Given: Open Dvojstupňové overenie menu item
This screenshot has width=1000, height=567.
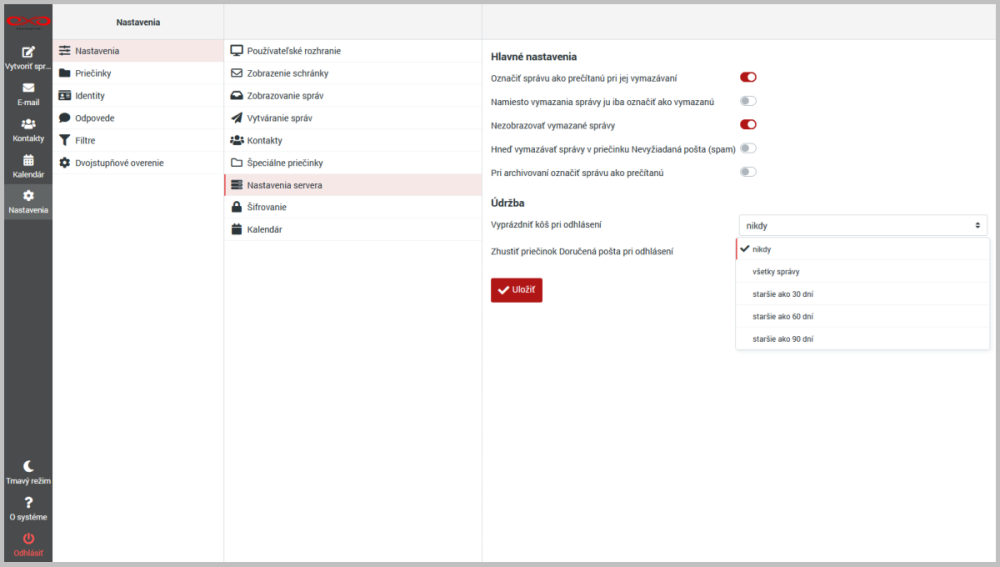Looking at the screenshot, I should pos(138,163).
